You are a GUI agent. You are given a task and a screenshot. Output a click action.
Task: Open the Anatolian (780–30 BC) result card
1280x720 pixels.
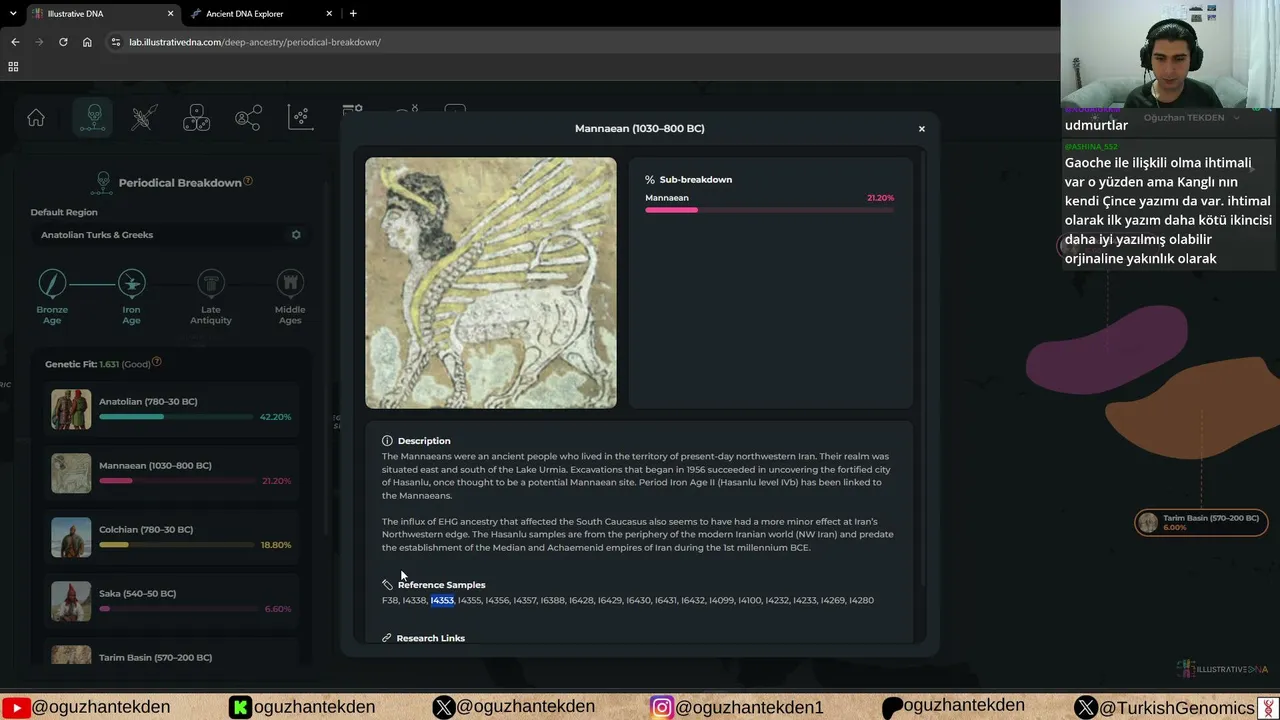coord(171,410)
